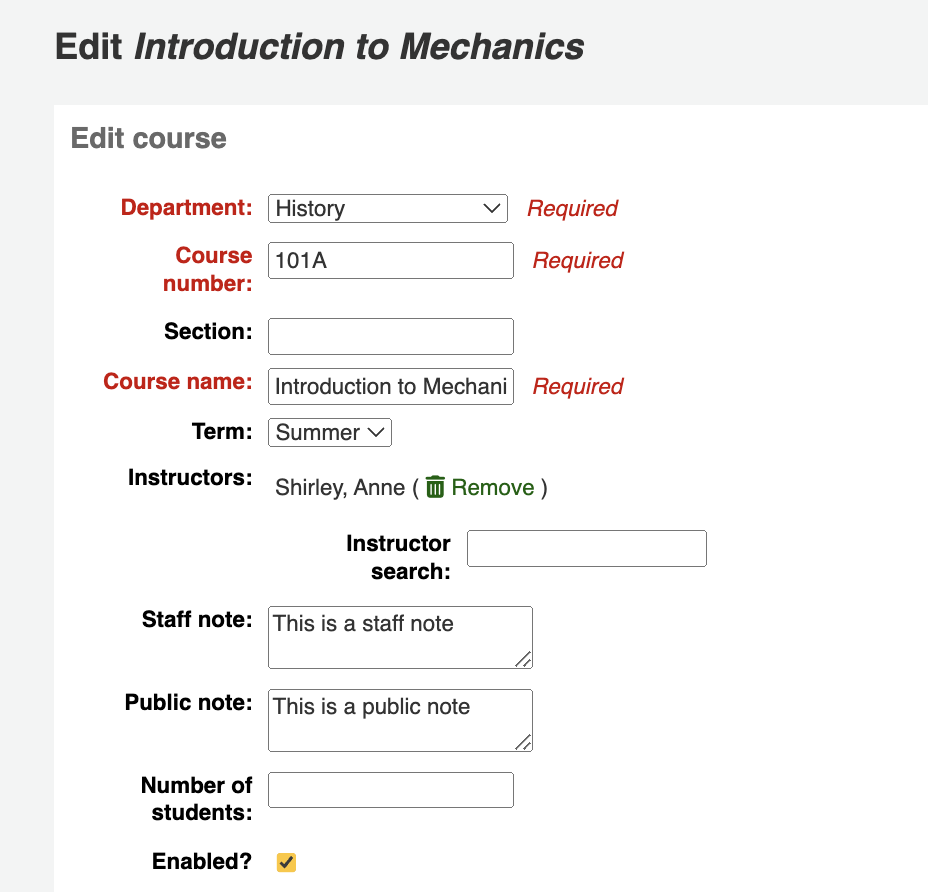This screenshot has width=928, height=892.
Task: Click the trash icon beside Shirley, Anne
Action: pyautogui.click(x=435, y=487)
